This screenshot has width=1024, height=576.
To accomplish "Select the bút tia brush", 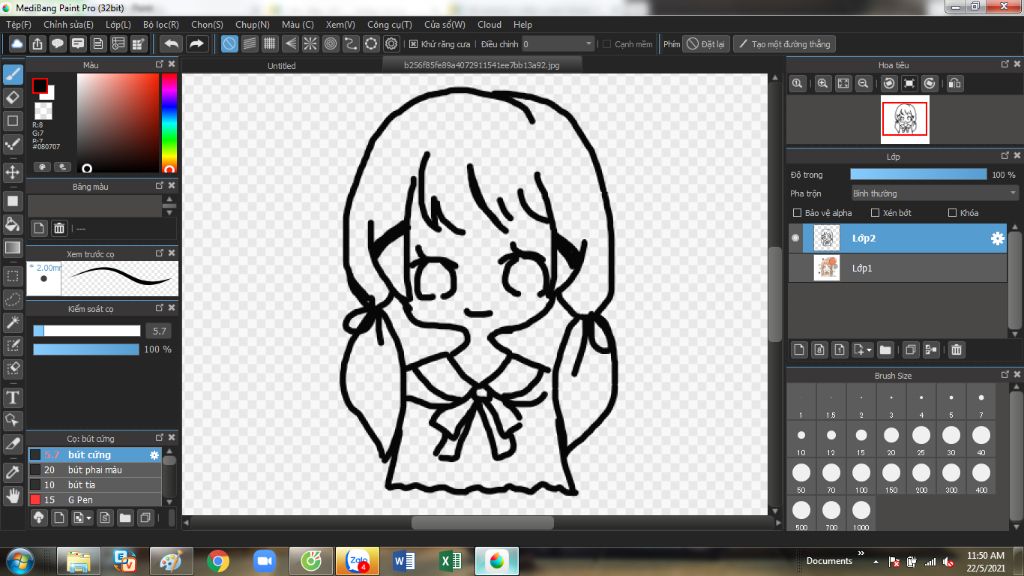I will (x=95, y=485).
